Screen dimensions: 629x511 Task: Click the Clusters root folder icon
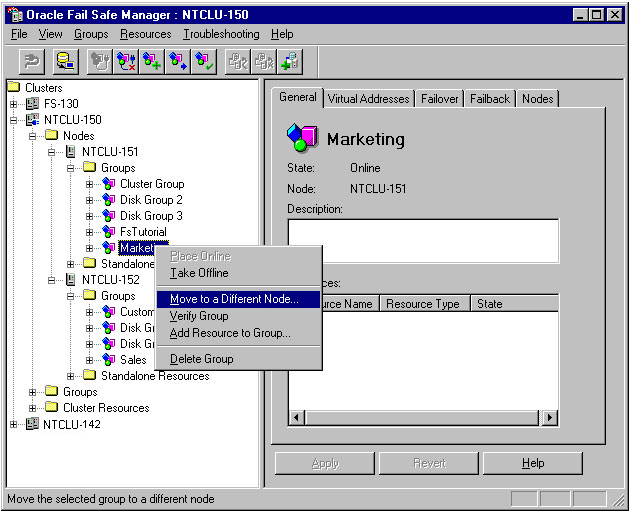click(x=14, y=87)
